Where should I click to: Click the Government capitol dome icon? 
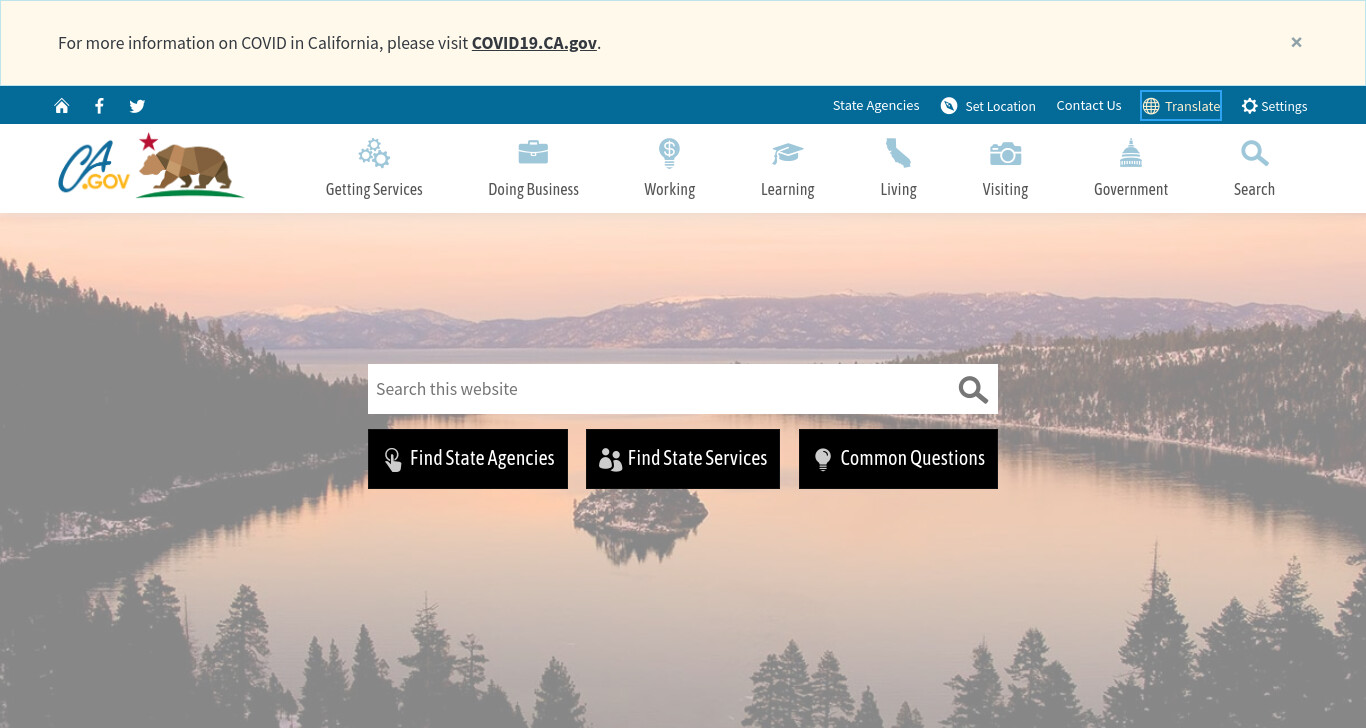click(1131, 153)
